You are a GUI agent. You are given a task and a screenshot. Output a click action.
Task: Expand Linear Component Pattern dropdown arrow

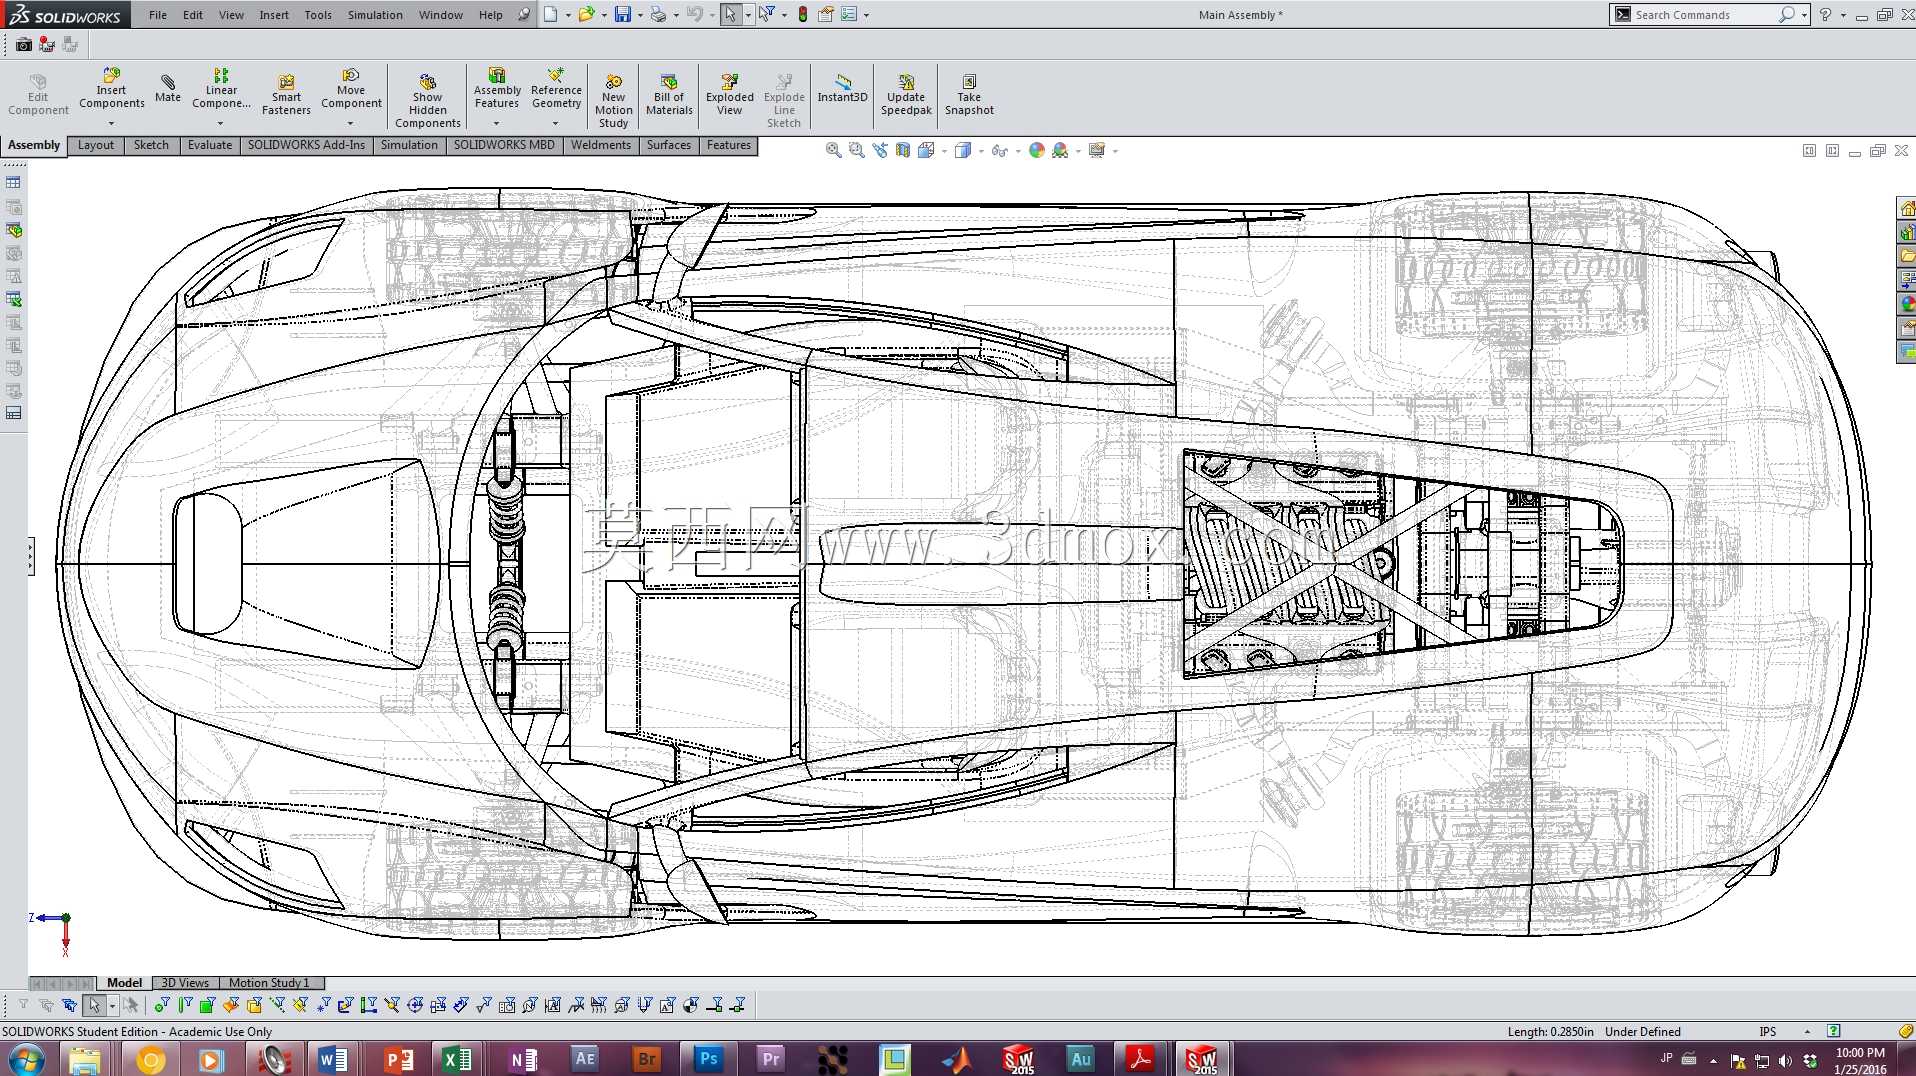pyautogui.click(x=220, y=124)
